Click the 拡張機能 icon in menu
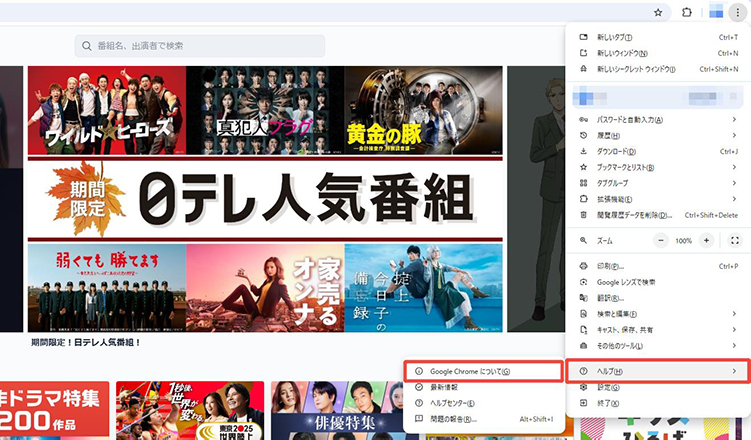The width and height of the screenshot is (751, 440). (583, 199)
